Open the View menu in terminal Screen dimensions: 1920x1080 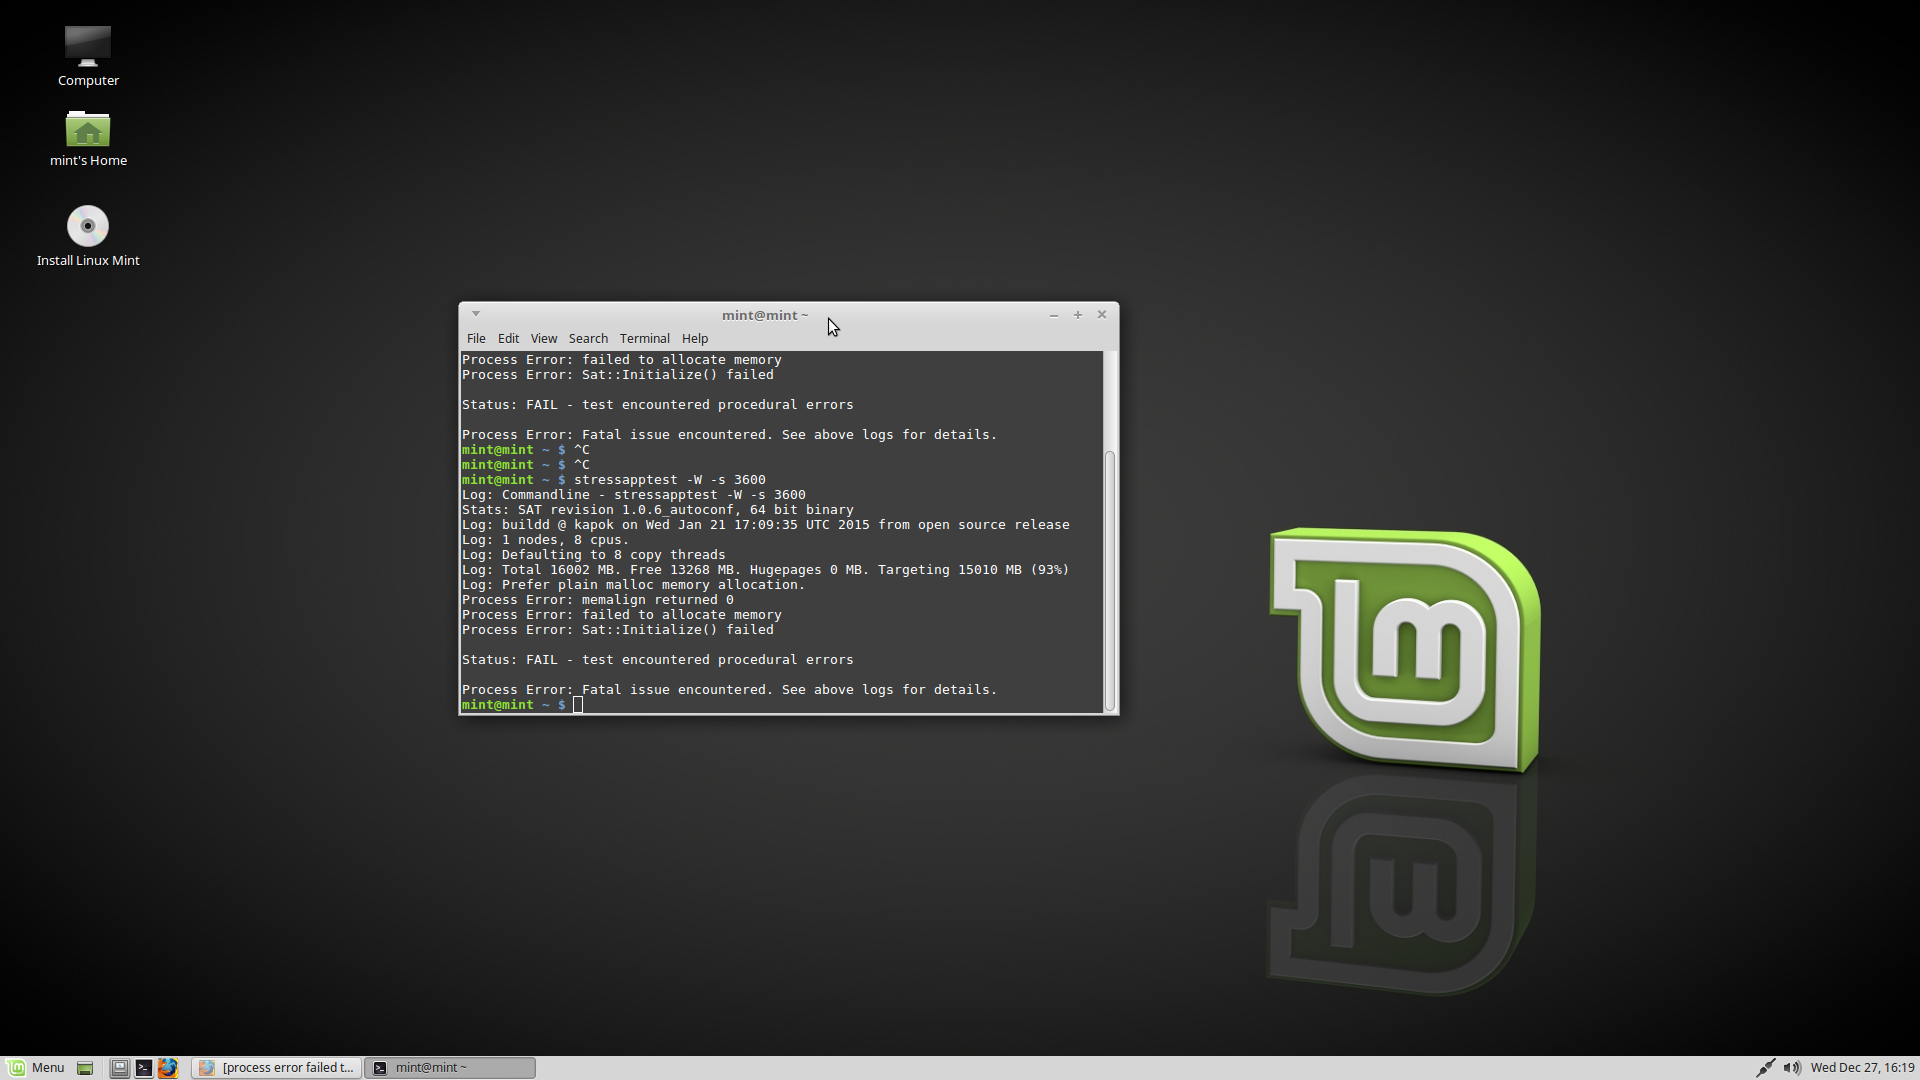(x=543, y=339)
